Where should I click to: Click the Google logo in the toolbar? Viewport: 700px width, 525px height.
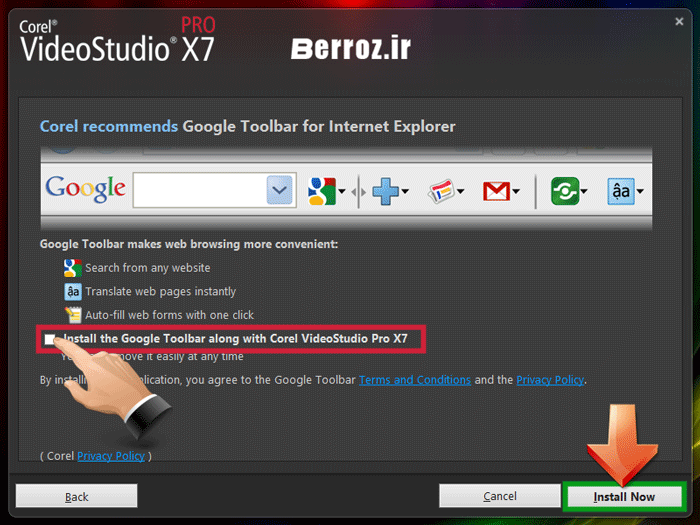pos(86,189)
